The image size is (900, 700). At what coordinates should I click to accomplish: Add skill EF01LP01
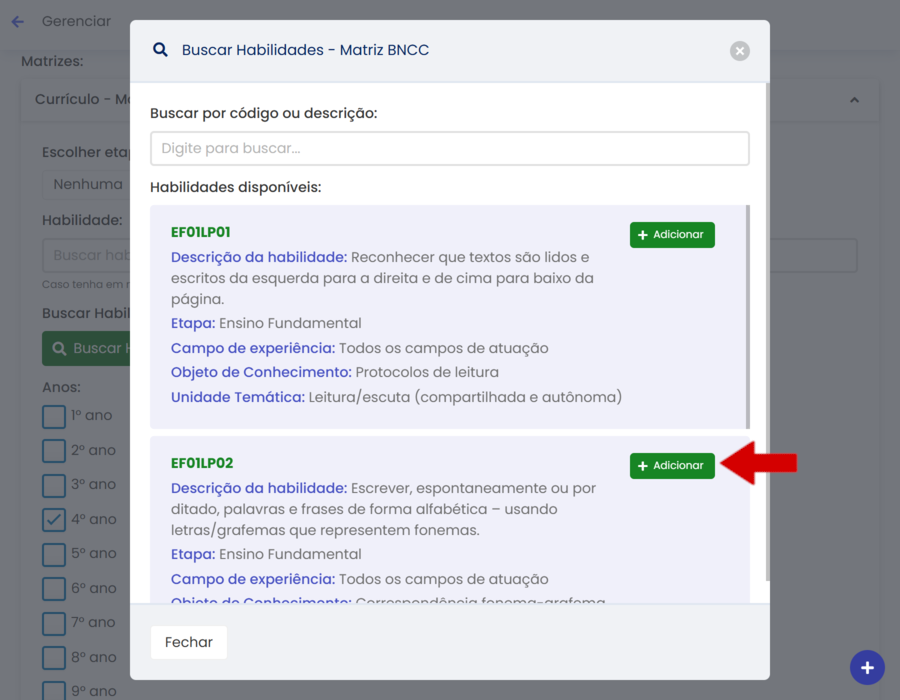672,235
